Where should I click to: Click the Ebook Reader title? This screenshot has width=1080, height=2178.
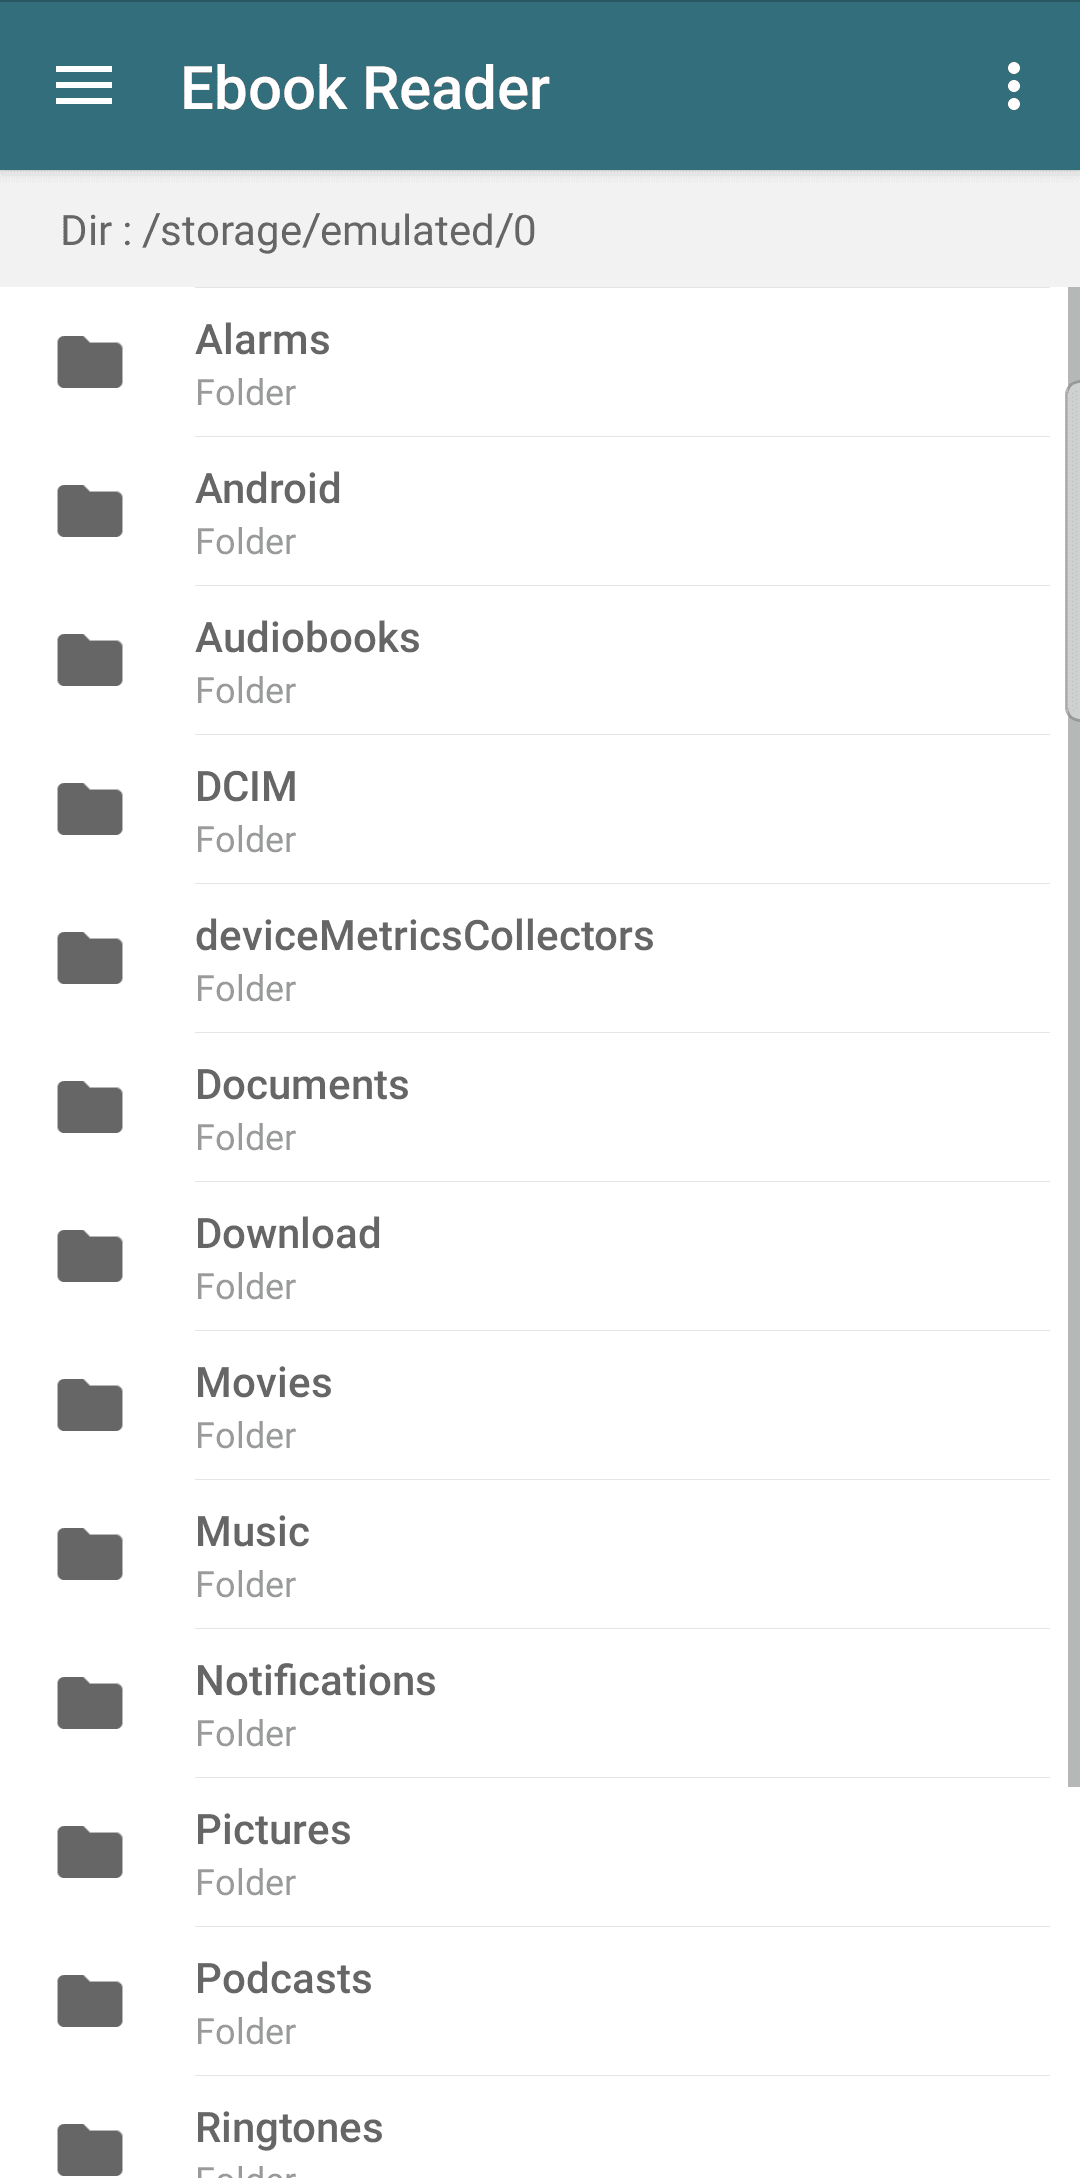pos(365,88)
